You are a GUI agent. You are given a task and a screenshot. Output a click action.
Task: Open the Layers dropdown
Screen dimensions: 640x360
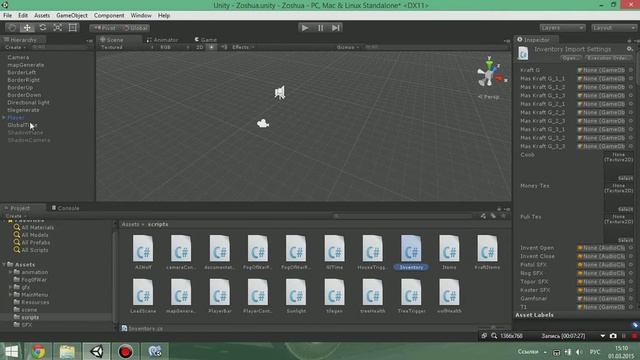point(562,28)
